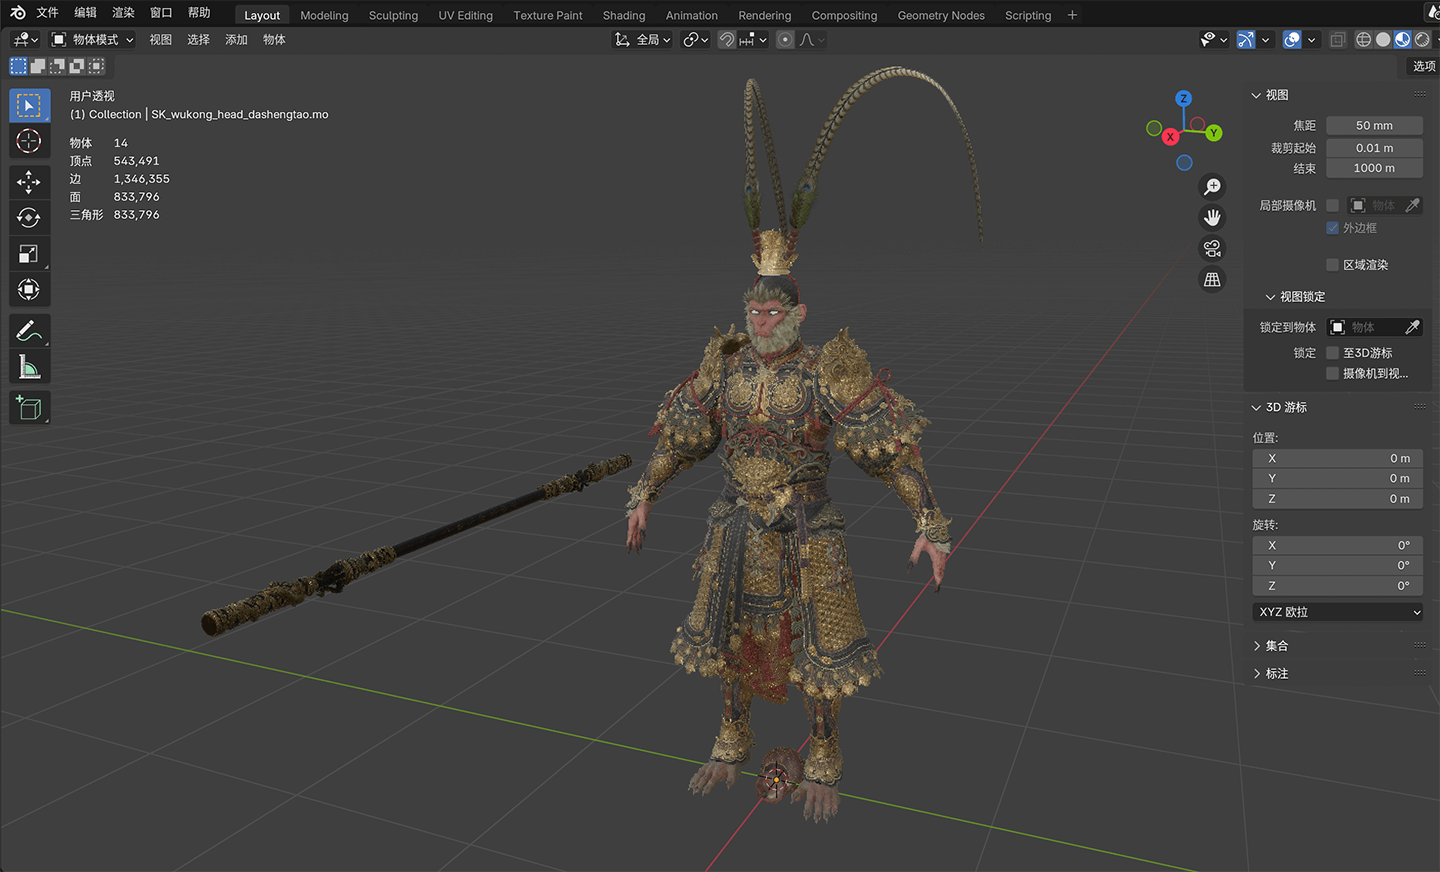Open the 文件 menu
Image resolution: width=1440 pixels, height=872 pixels.
(x=47, y=13)
